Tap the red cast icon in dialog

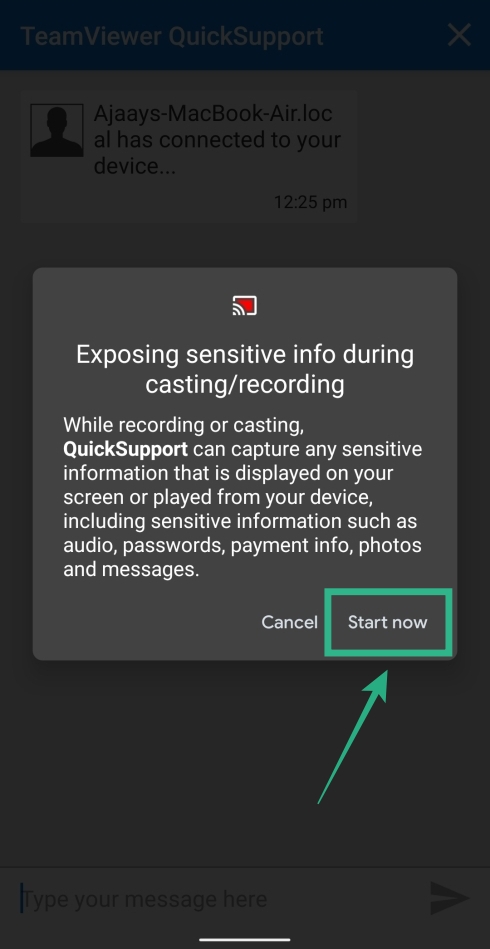click(x=244, y=306)
